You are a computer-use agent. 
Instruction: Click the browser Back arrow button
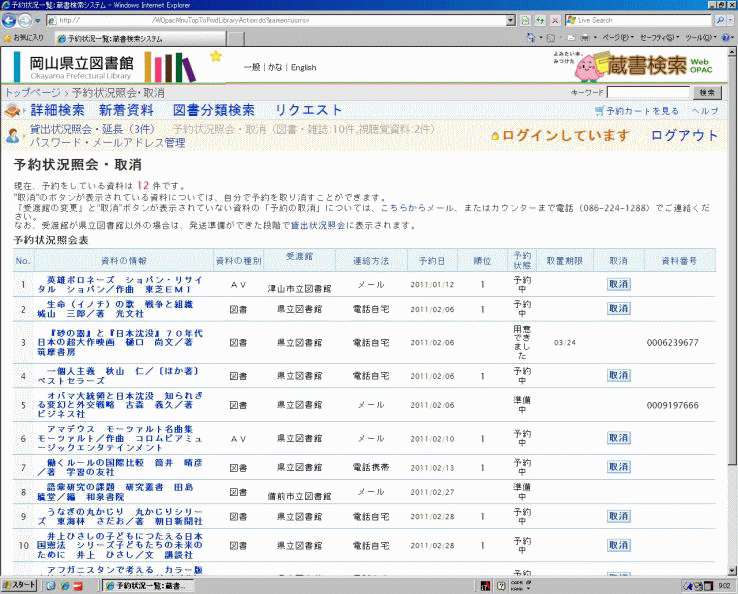pos(9,20)
